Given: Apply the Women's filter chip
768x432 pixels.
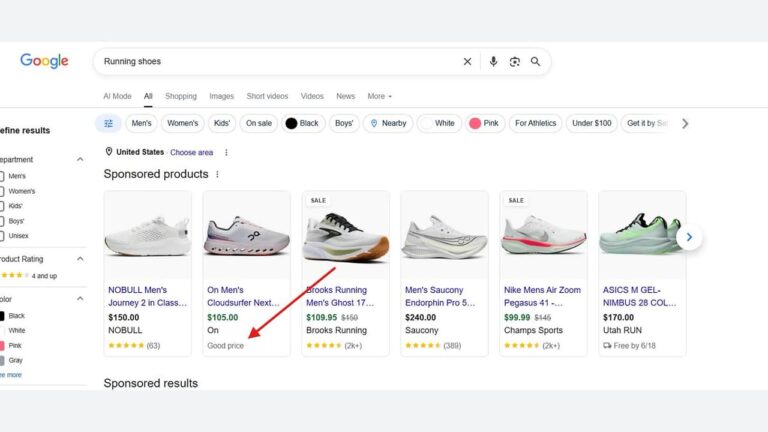Looking at the screenshot, I should pos(182,123).
